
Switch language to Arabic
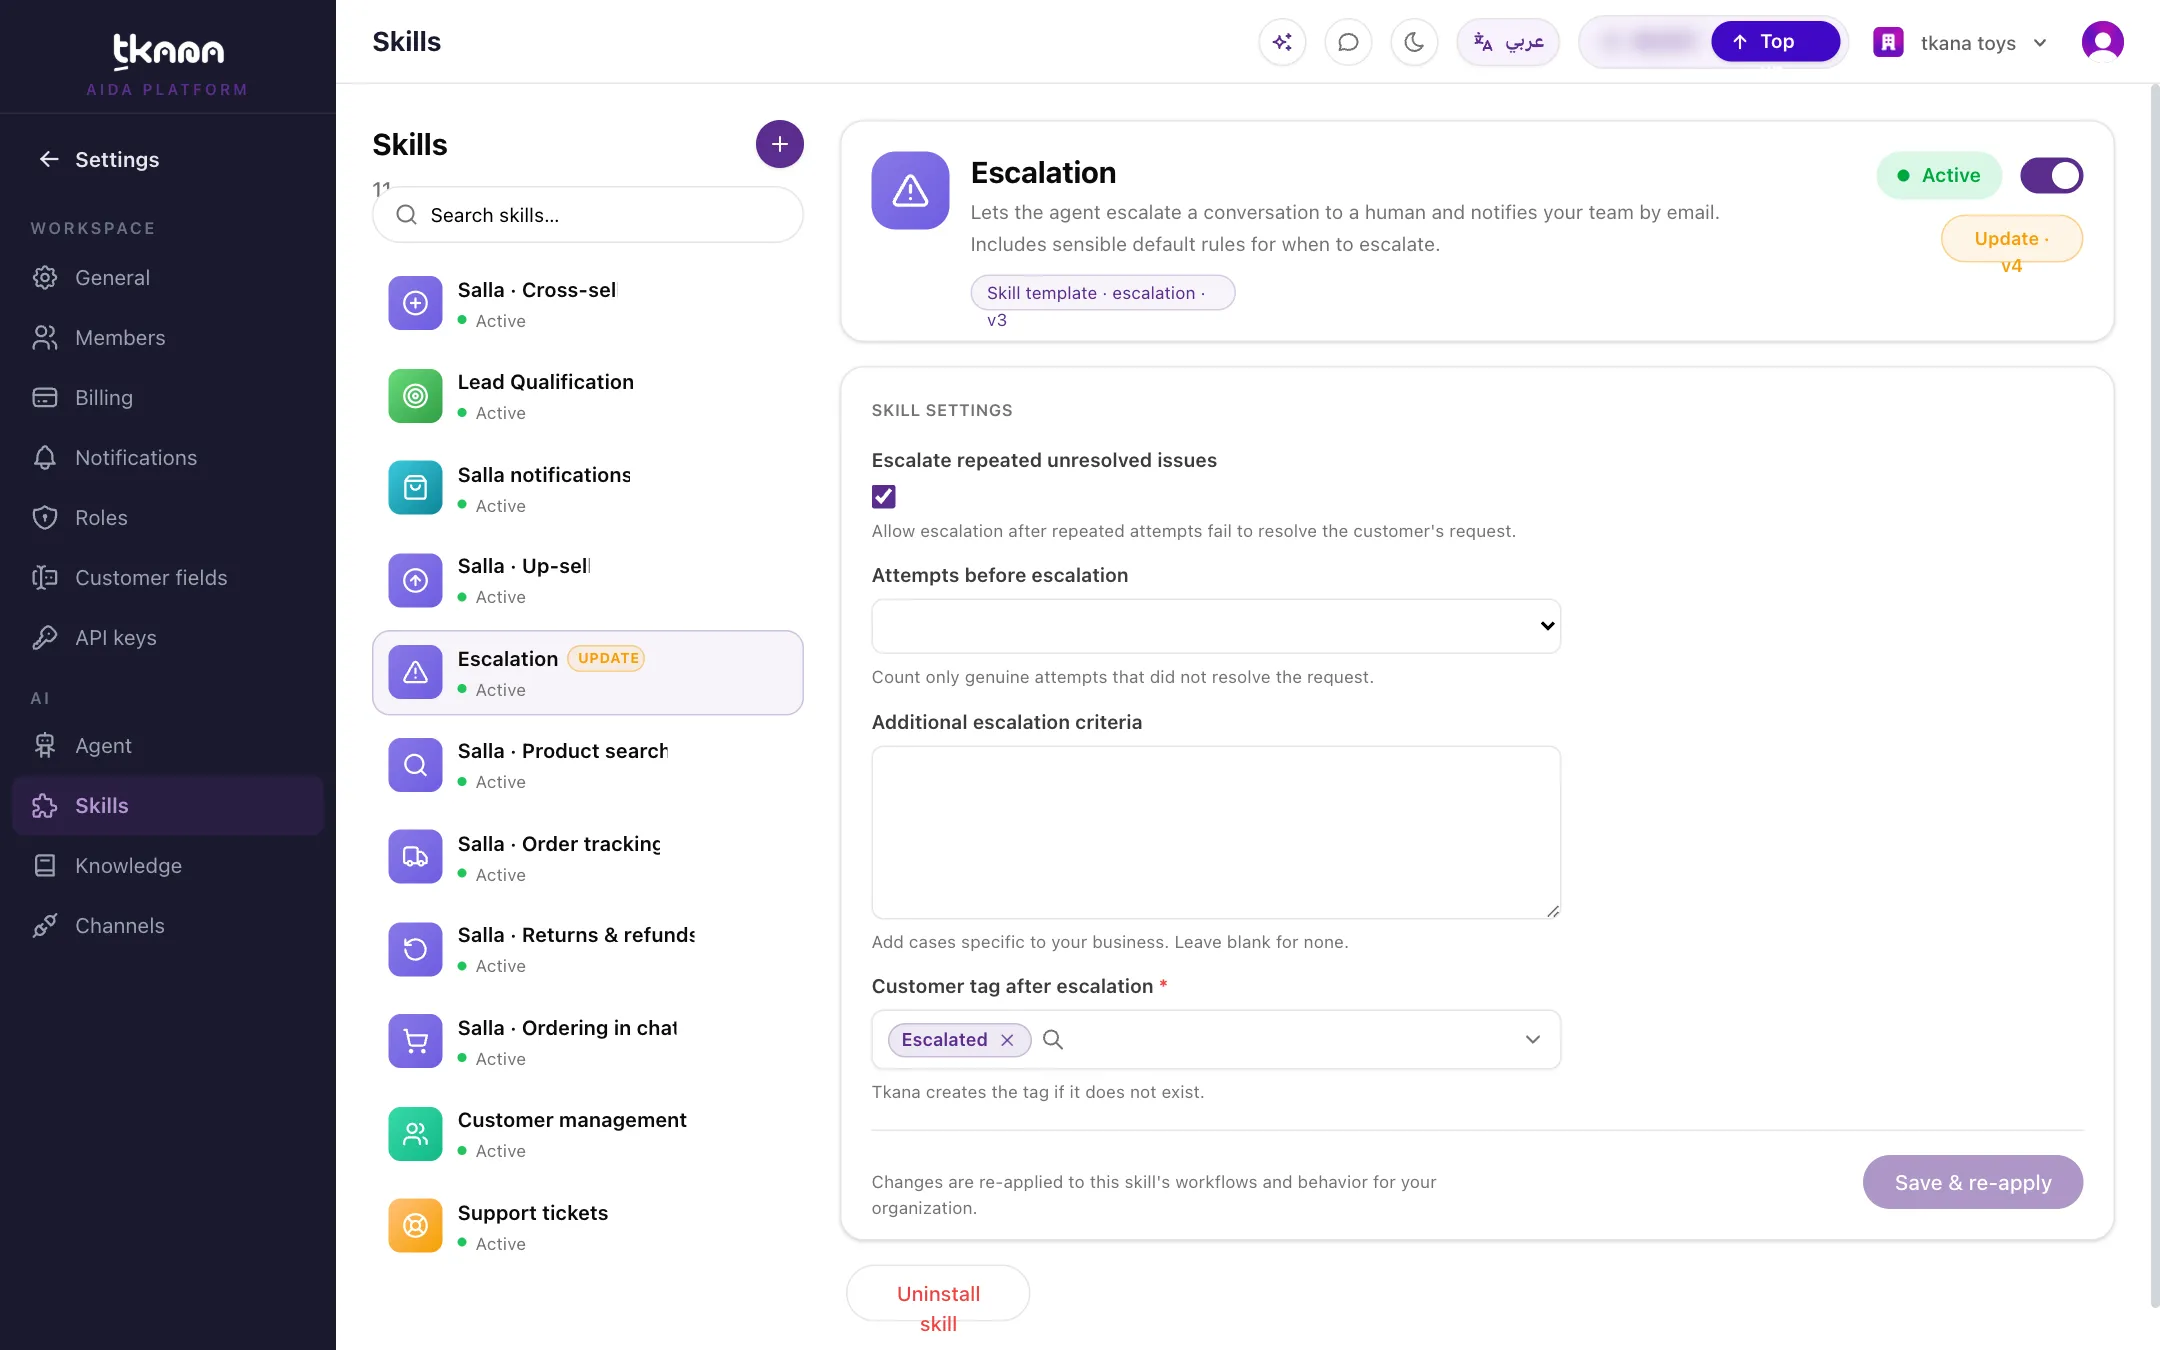1508,42
